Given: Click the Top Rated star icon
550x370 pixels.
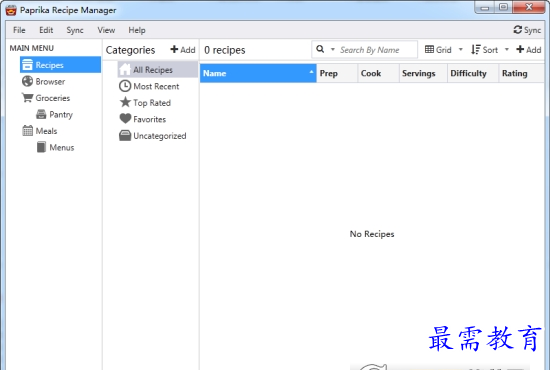Looking at the screenshot, I should pyautogui.click(x=125, y=102).
